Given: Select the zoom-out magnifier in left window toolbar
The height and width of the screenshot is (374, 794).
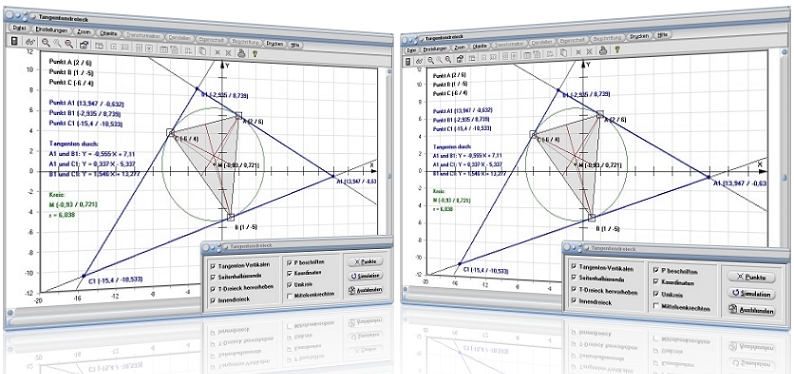Looking at the screenshot, I should coord(69,44).
